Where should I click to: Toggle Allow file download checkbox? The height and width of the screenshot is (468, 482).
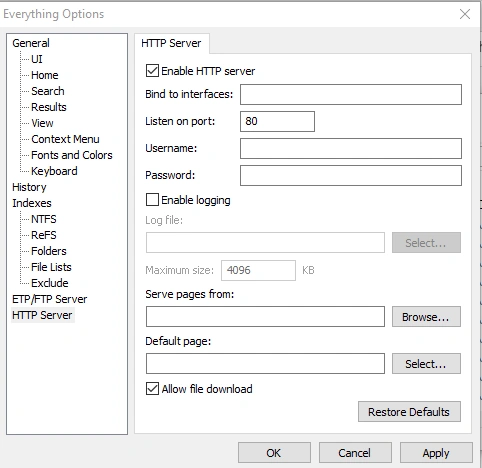[152, 389]
